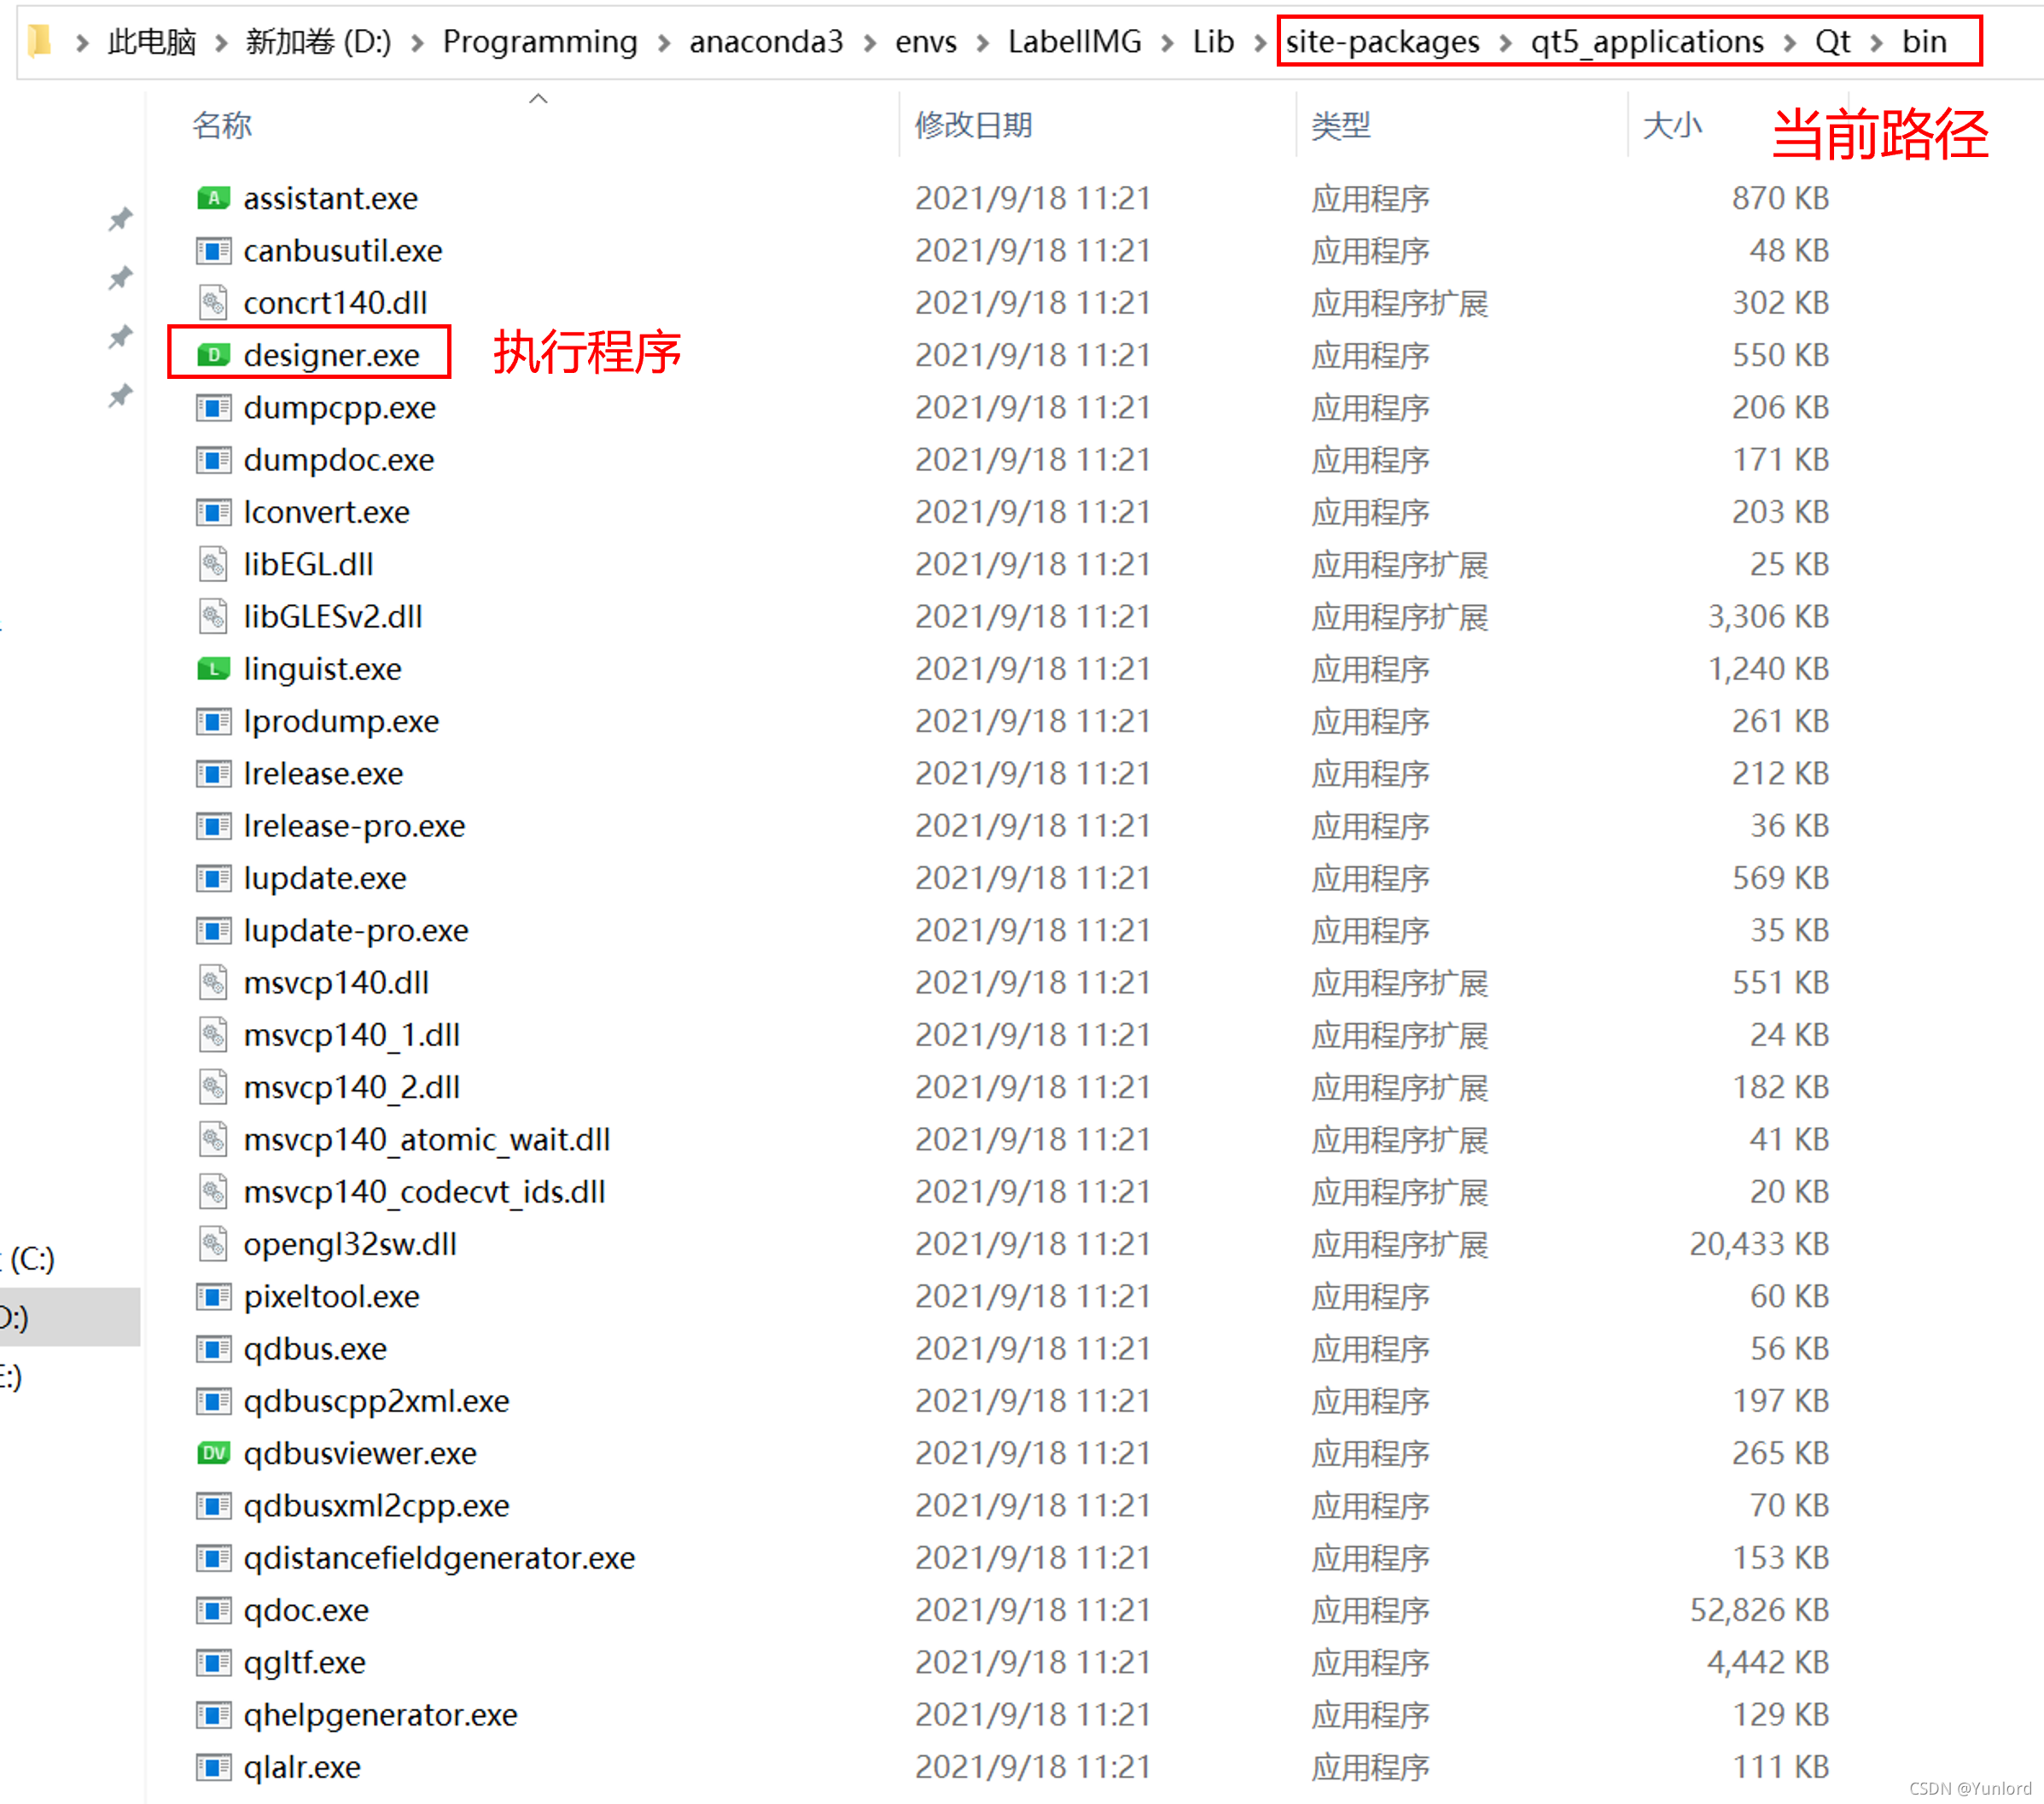This screenshot has height=1804, width=2044.
Task: Click the folder icon in address bar
Action: point(40,41)
